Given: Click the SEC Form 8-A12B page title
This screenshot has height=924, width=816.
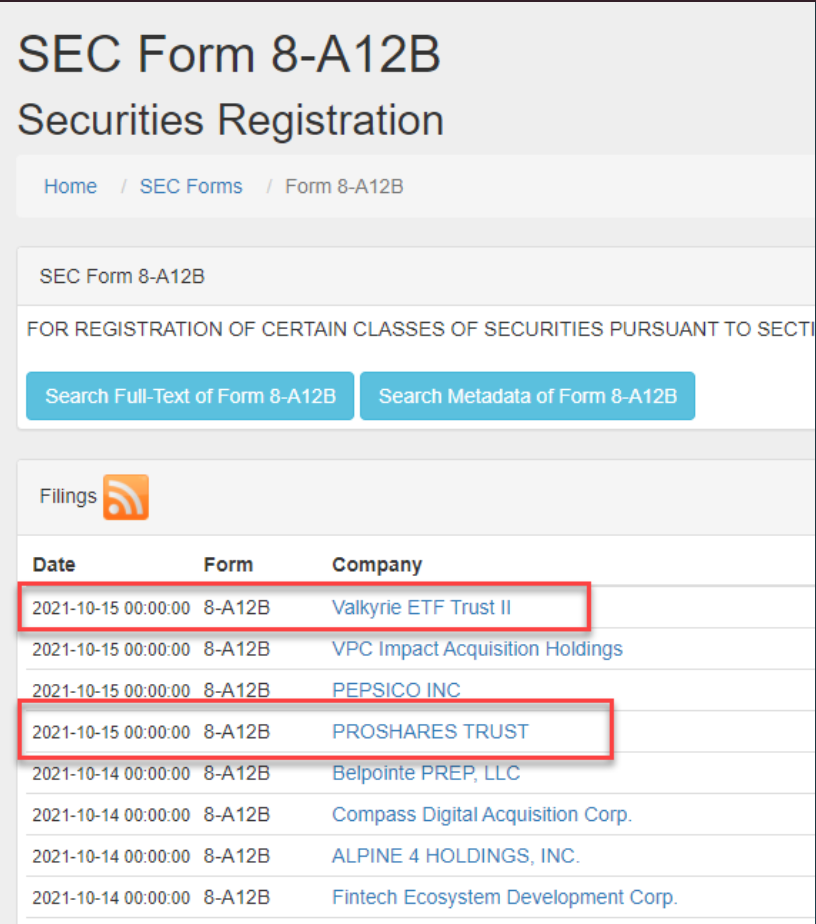Looking at the screenshot, I should tap(229, 54).
